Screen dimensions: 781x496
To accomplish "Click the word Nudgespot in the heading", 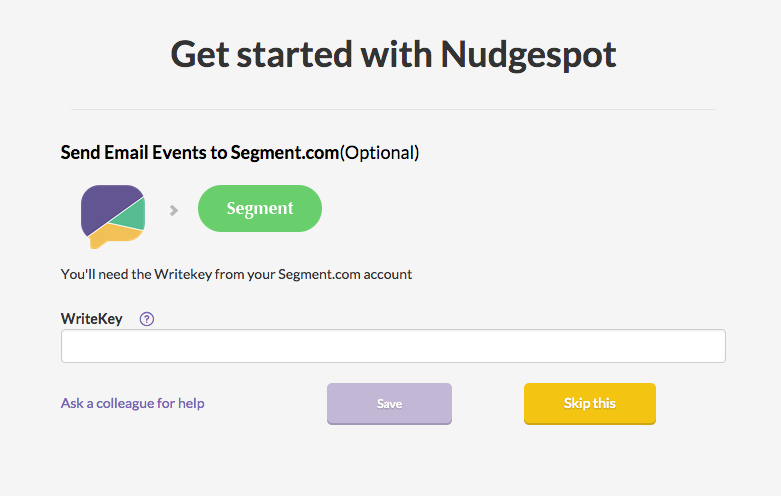I will [528, 53].
